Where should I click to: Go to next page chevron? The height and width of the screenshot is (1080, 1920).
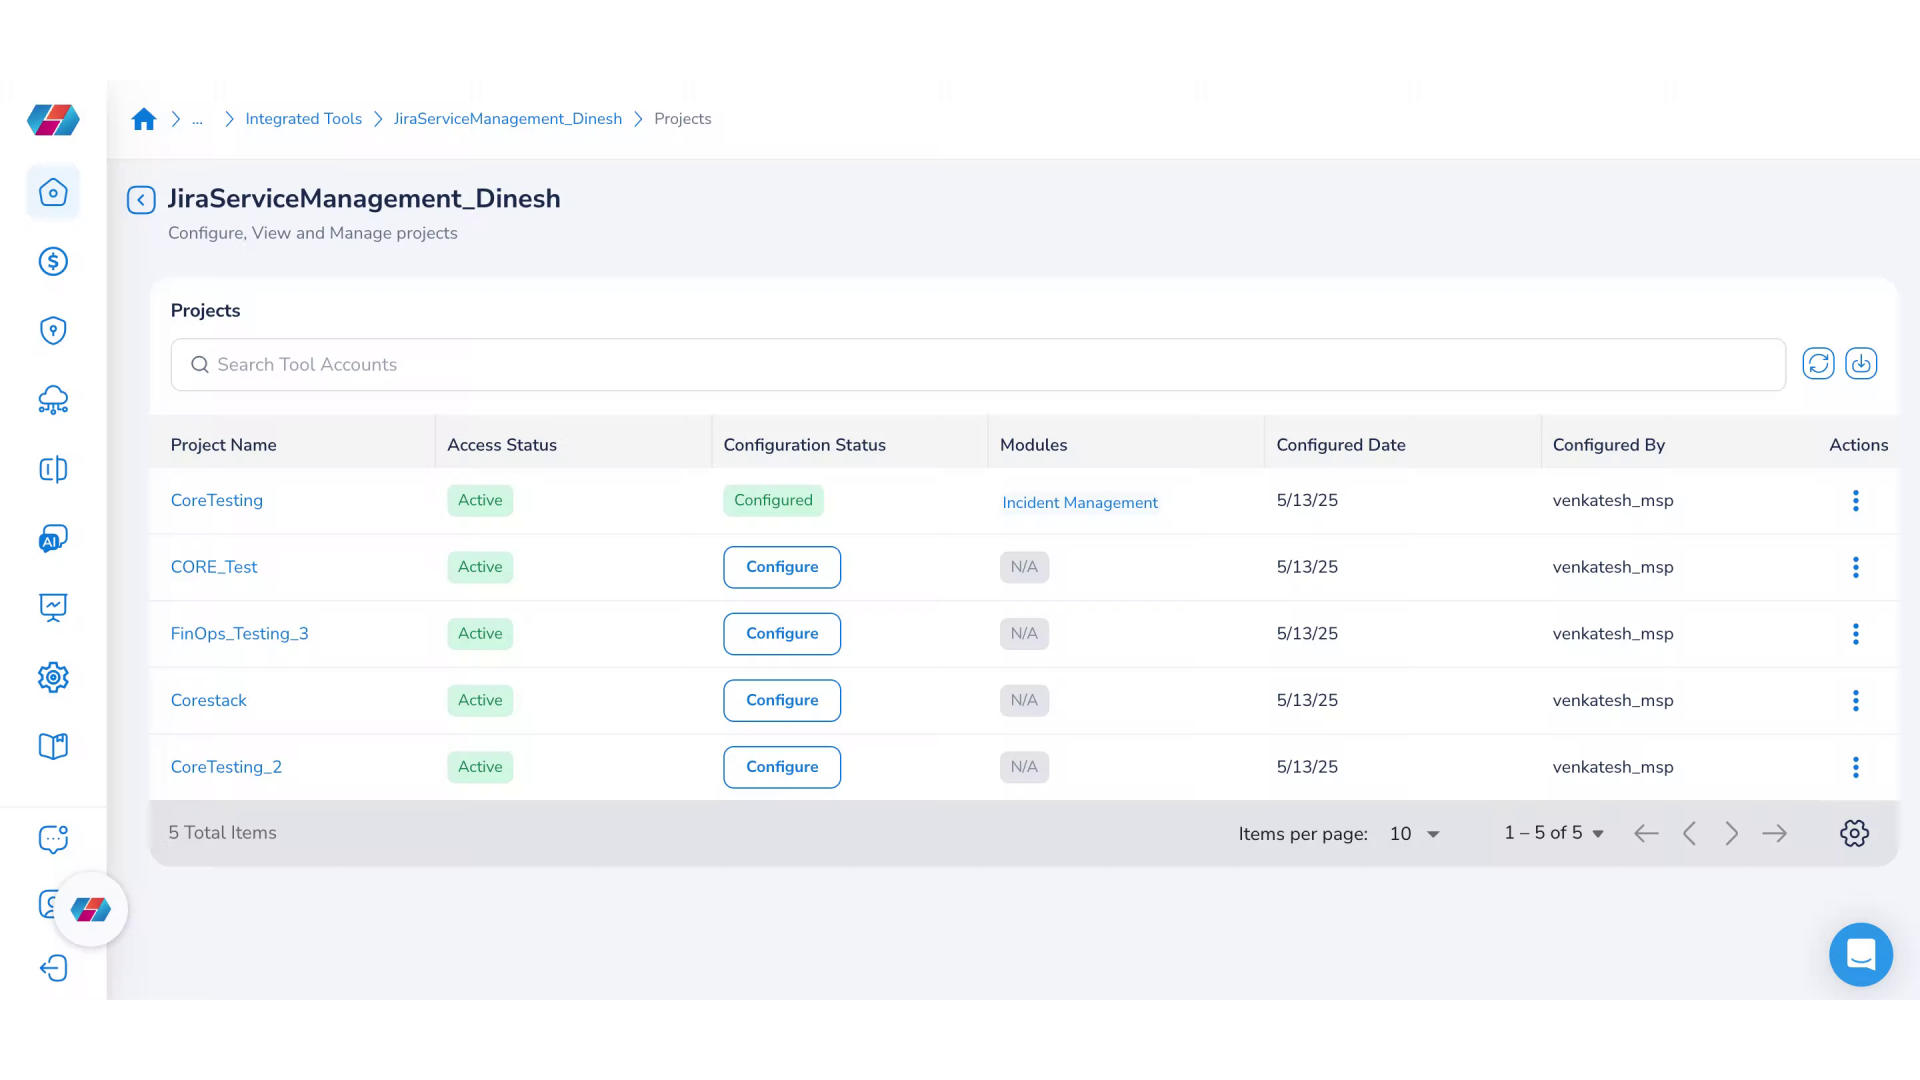point(1732,833)
